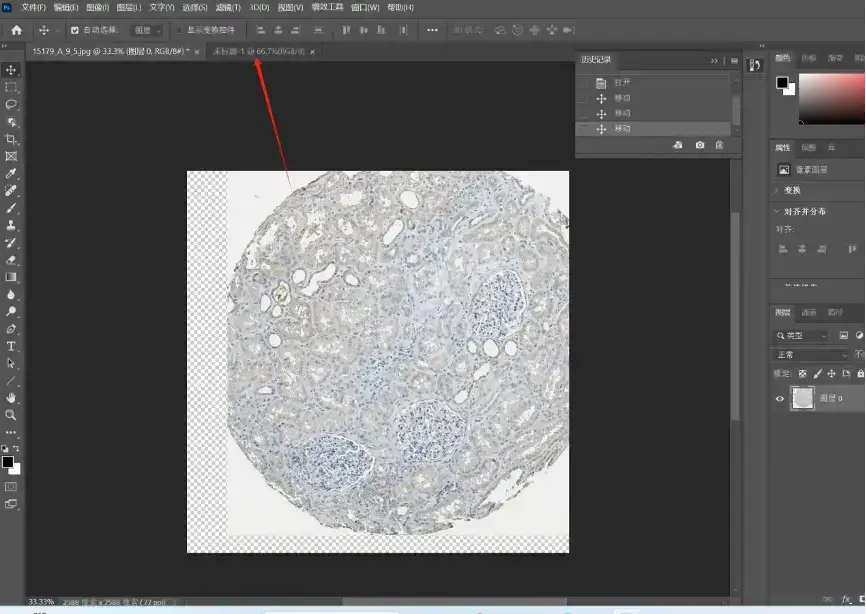
Task: Enable the 显示变换控件 checkbox
Action: [x=179, y=30]
